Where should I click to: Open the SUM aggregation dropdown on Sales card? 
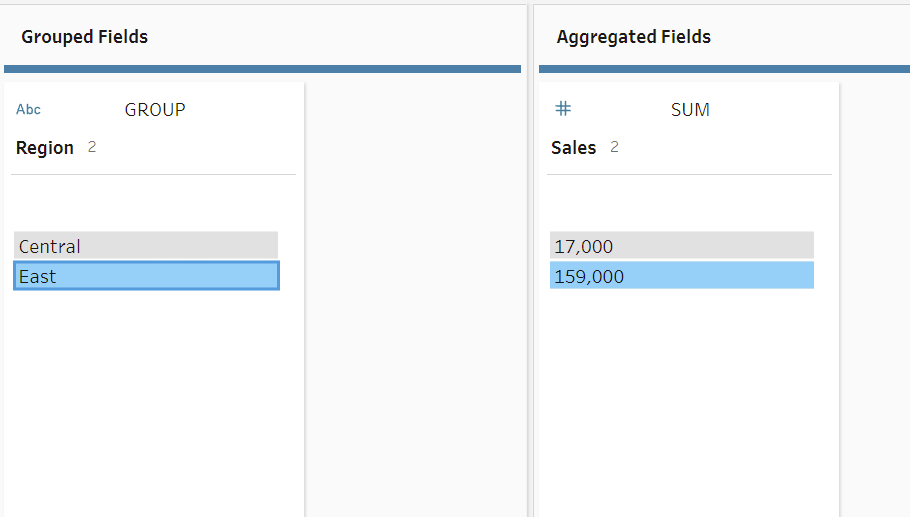(x=690, y=110)
